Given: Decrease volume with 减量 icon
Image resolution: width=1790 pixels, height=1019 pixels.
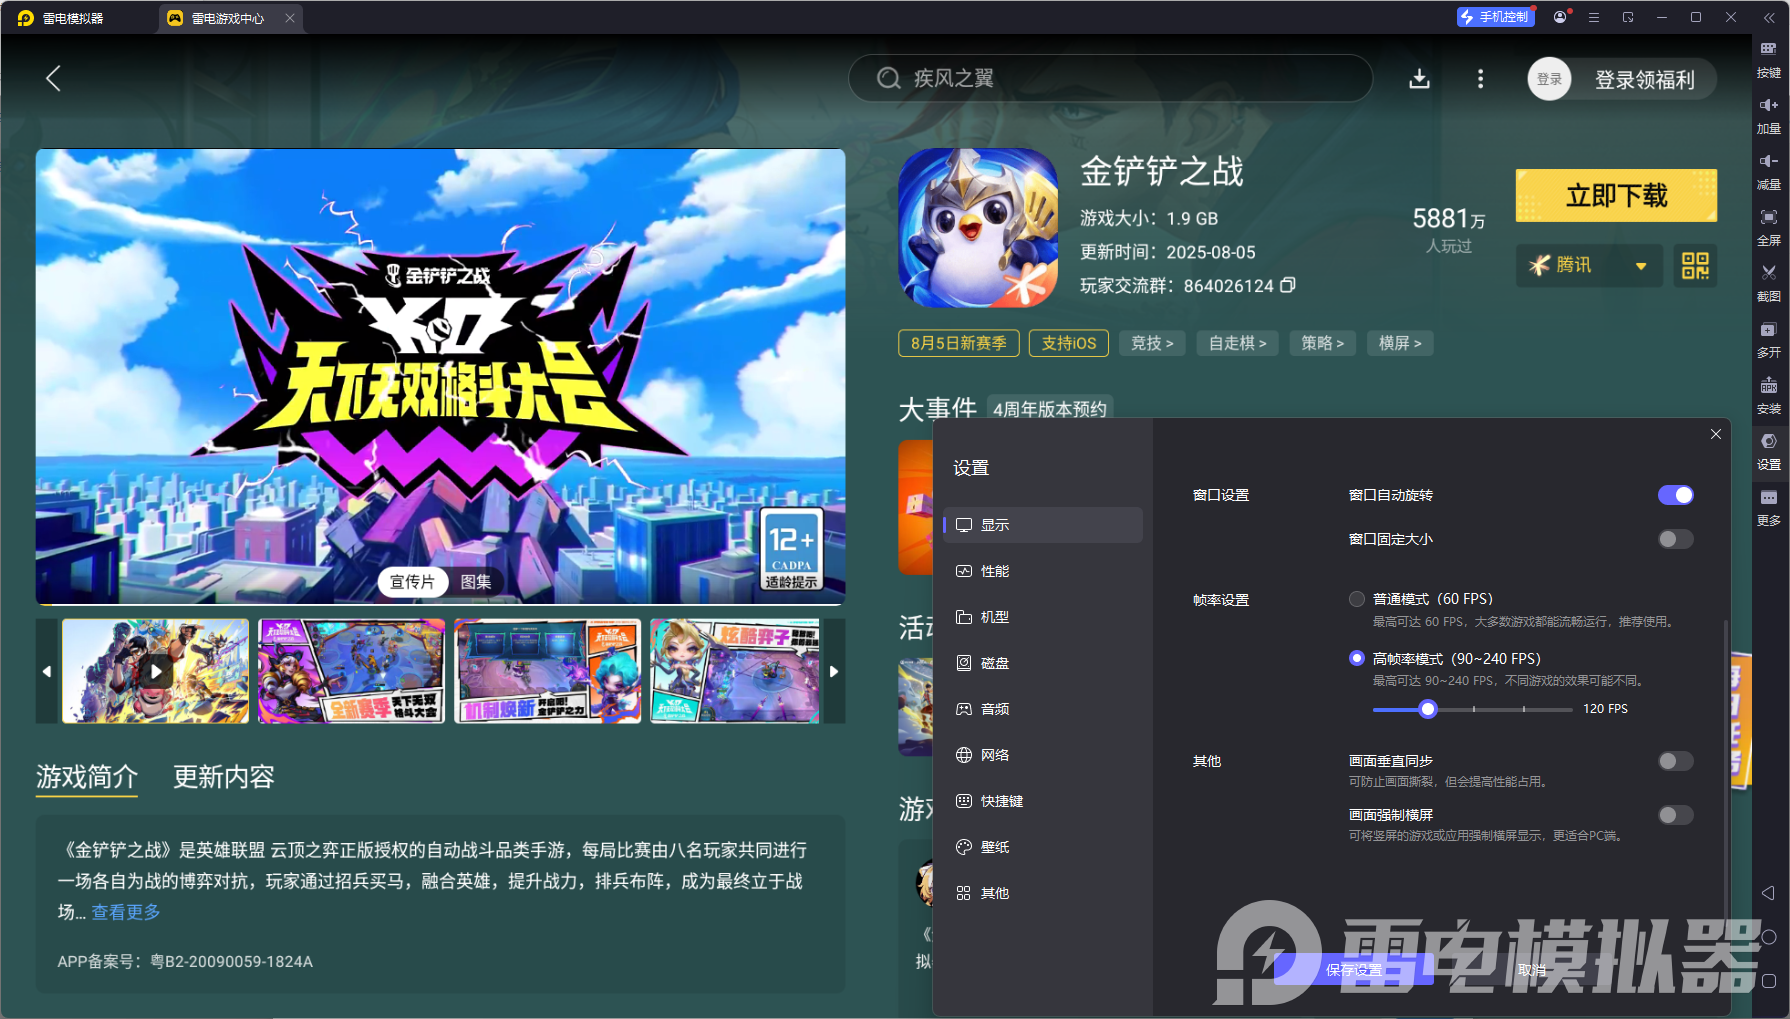Looking at the screenshot, I should coord(1769,171).
